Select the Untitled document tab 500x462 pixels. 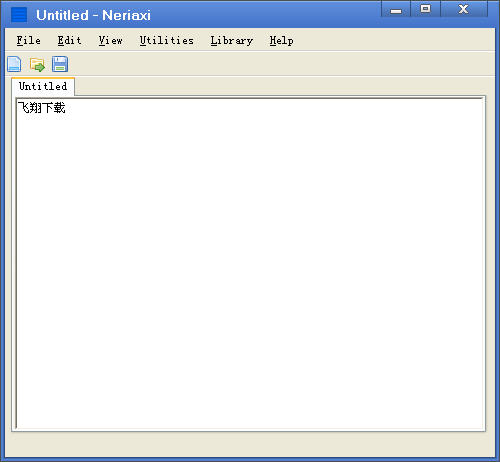pyautogui.click(x=43, y=86)
